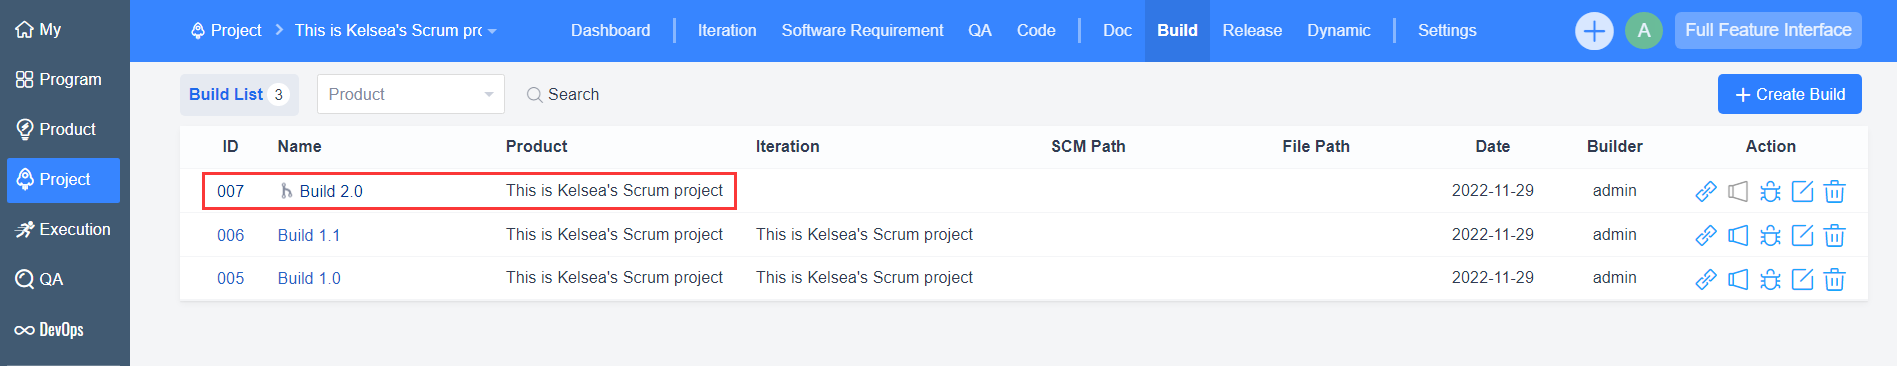
Task: Click the Full Feature Interface button
Action: tap(1768, 30)
